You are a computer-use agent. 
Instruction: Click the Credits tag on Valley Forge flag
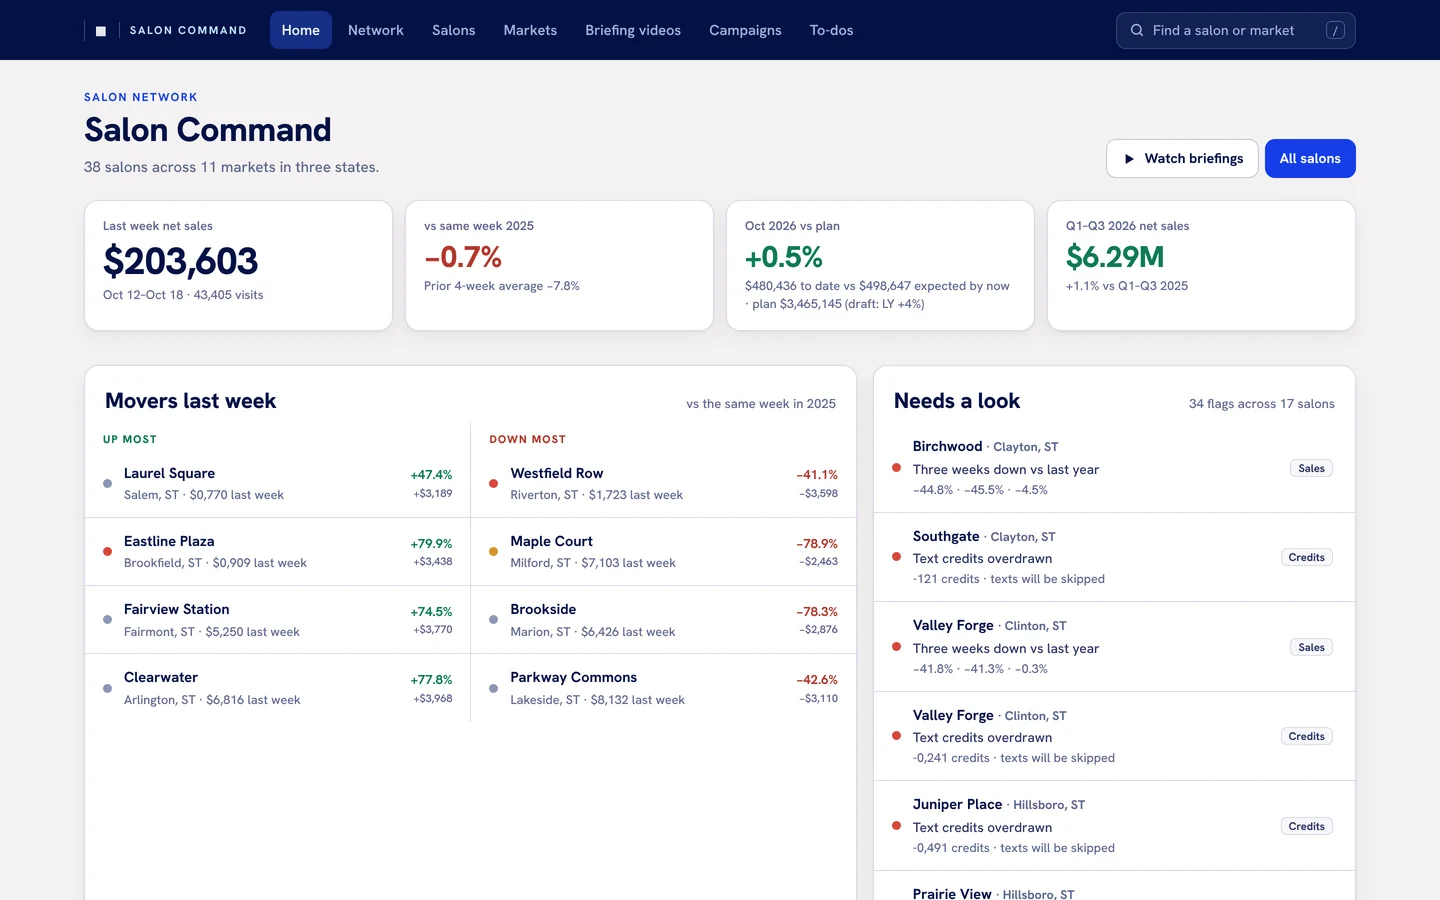1306,736
